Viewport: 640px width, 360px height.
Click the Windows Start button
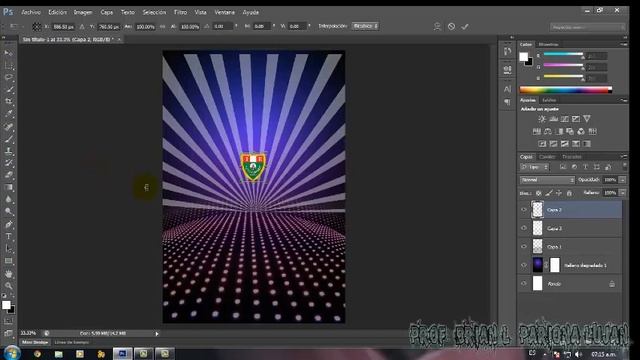(11, 353)
